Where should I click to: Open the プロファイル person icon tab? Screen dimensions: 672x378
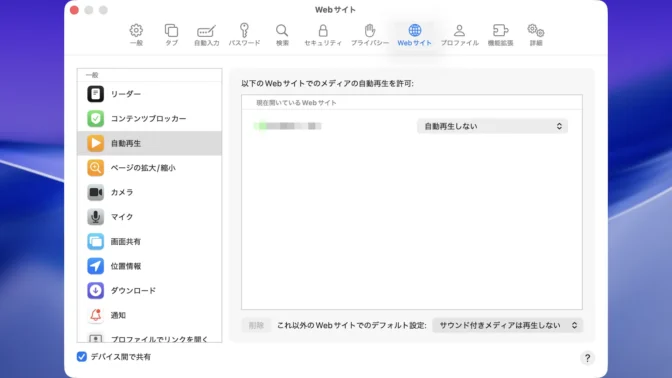pos(459,35)
